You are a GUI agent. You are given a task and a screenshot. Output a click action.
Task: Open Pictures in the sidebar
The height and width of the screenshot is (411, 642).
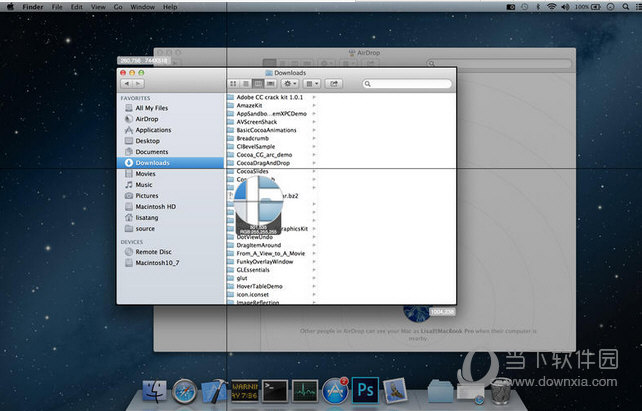(147, 196)
